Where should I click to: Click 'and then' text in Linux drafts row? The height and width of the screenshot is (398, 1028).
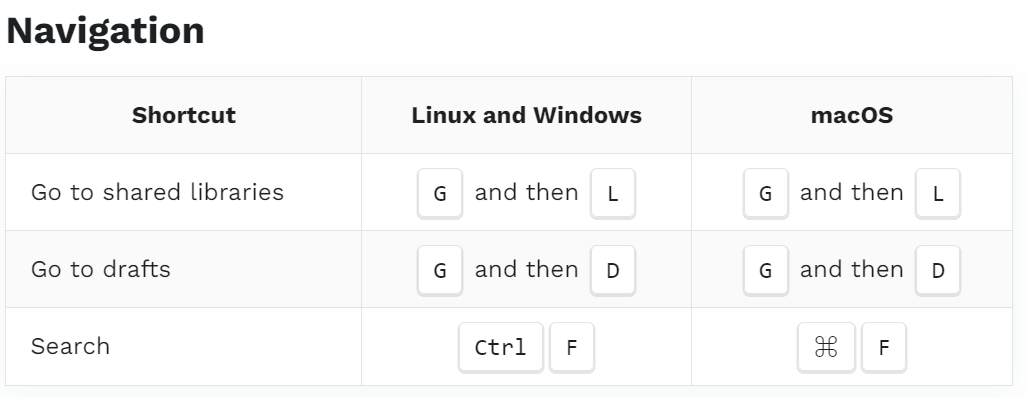[x=526, y=269]
